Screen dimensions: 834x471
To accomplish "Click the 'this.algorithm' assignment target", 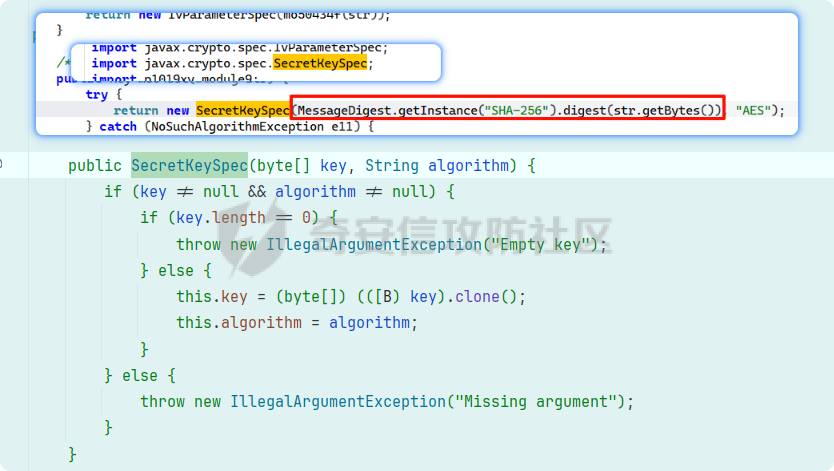I will 239,323.
